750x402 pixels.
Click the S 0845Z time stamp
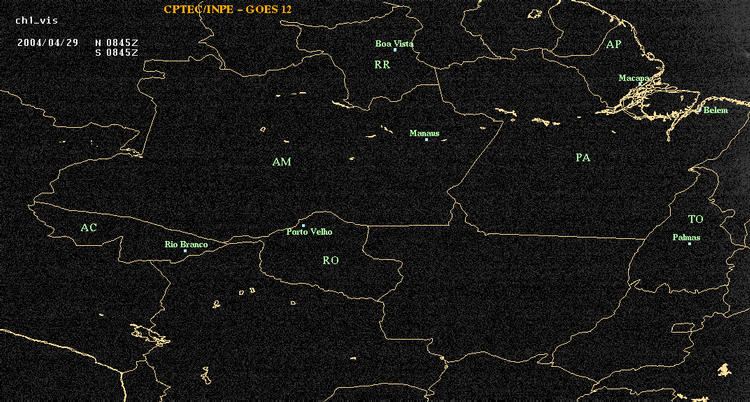click(116, 53)
